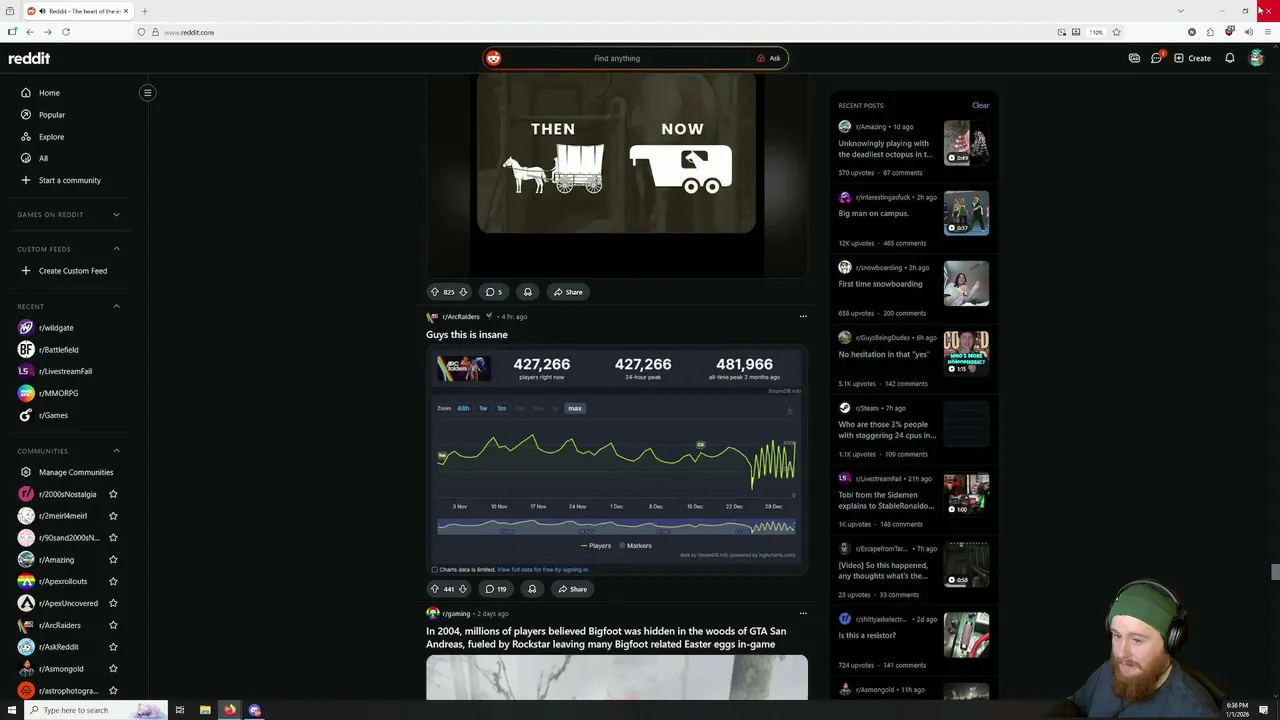Toggle favorite star for r/AskReddit
This screenshot has height=720, width=1280.
[x=113, y=647]
